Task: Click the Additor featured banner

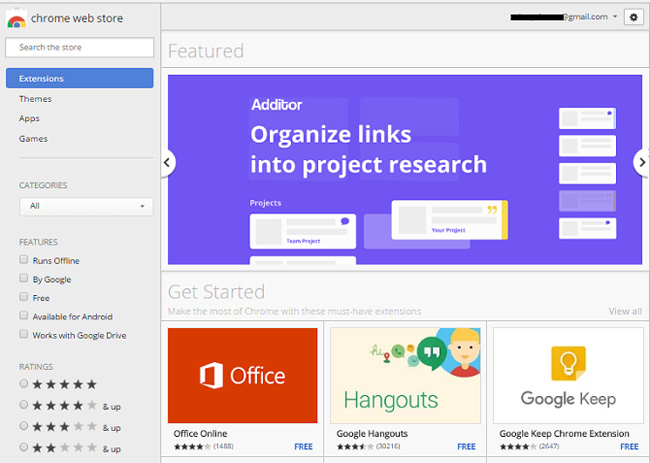Action: 405,169
